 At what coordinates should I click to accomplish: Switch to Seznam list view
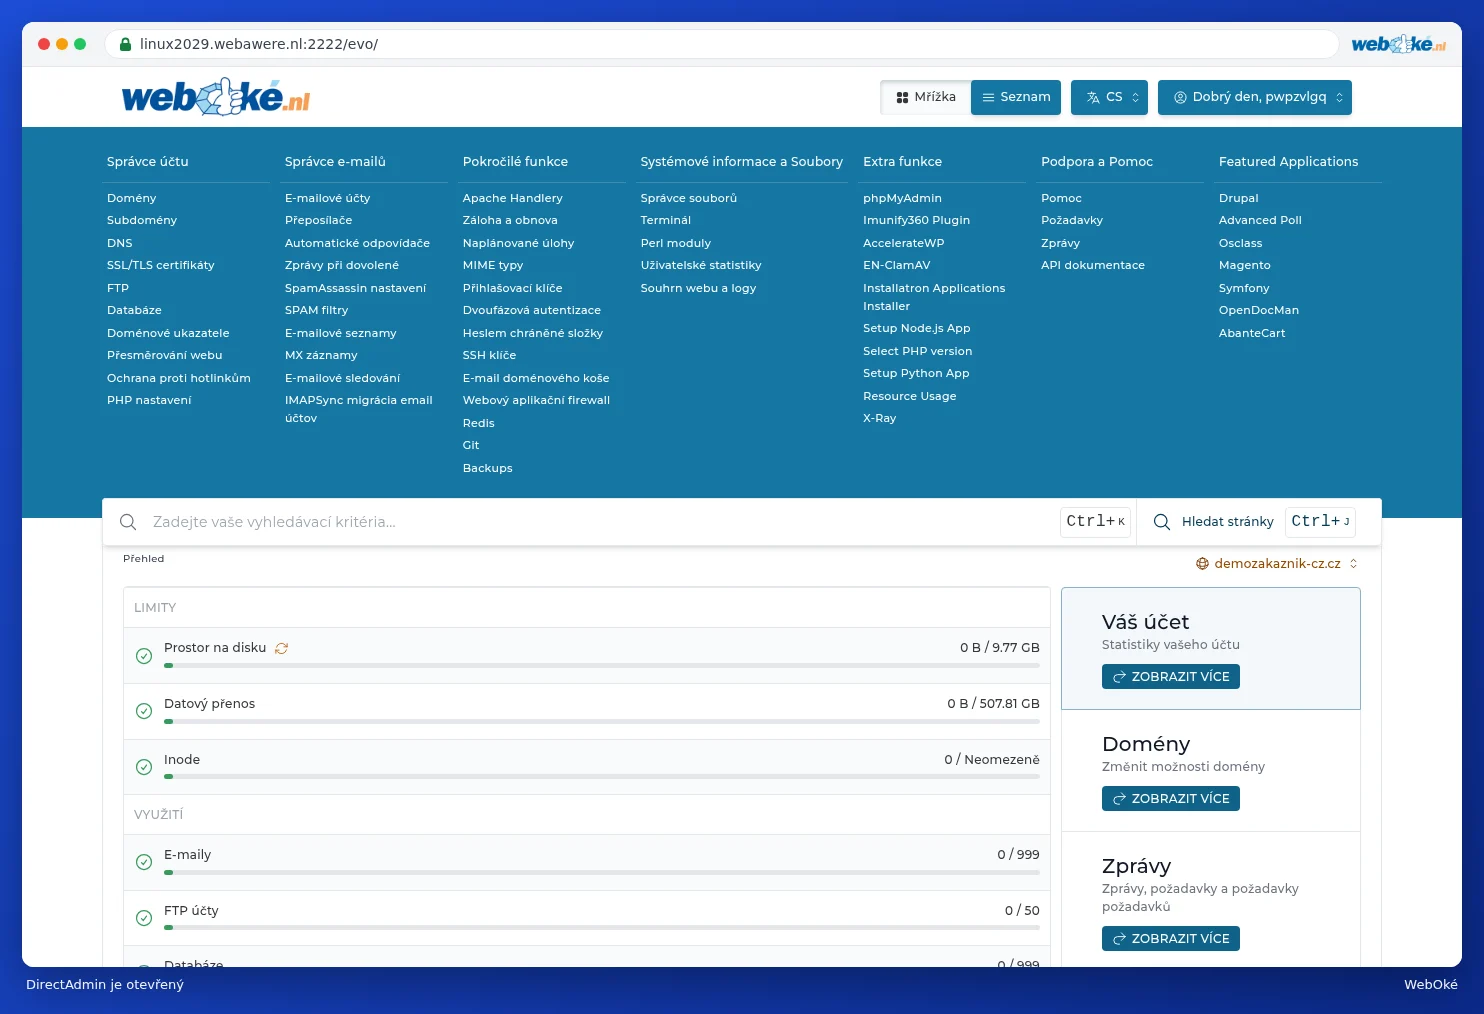(x=1016, y=97)
